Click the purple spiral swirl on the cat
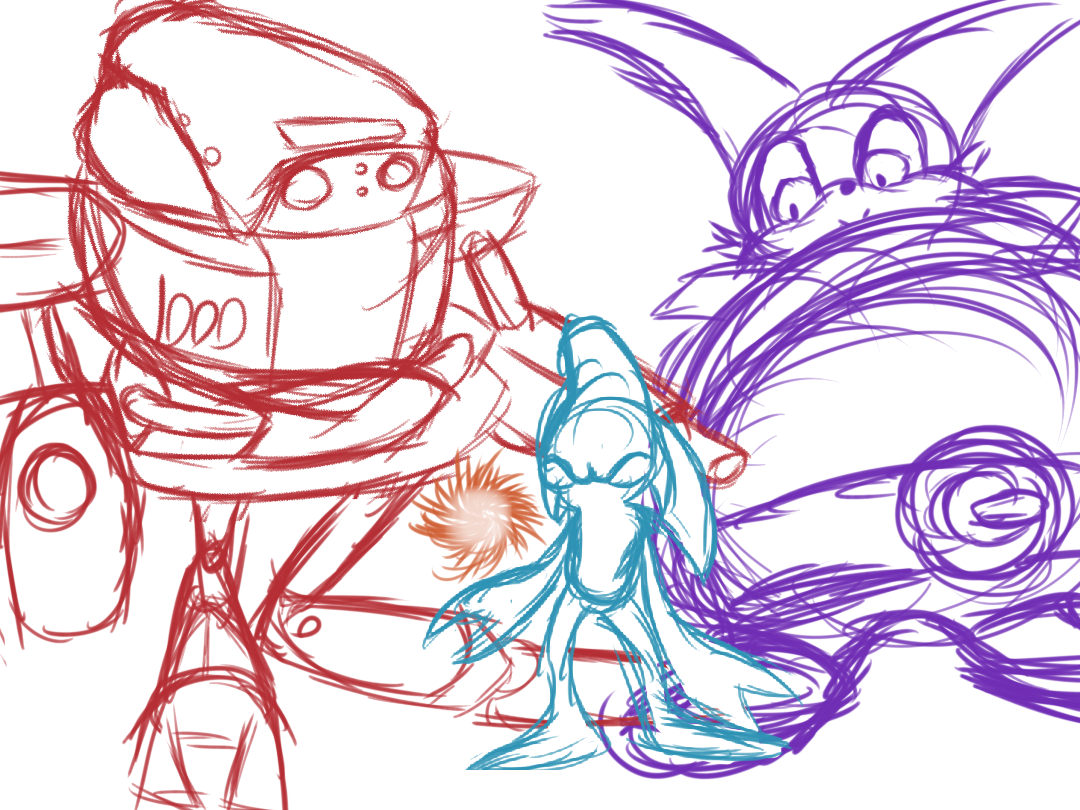The height and width of the screenshot is (810, 1080). [982, 510]
